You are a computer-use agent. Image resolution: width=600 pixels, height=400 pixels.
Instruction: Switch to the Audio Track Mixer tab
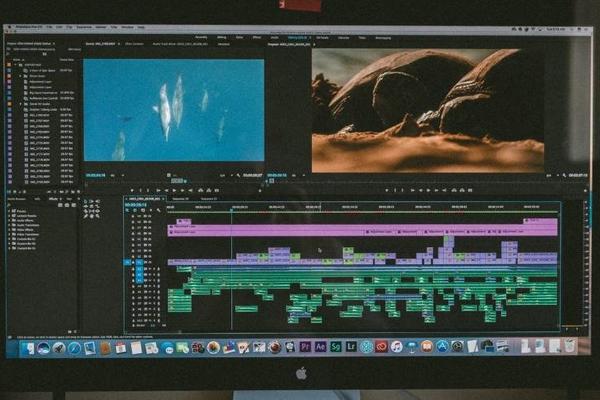(180, 44)
